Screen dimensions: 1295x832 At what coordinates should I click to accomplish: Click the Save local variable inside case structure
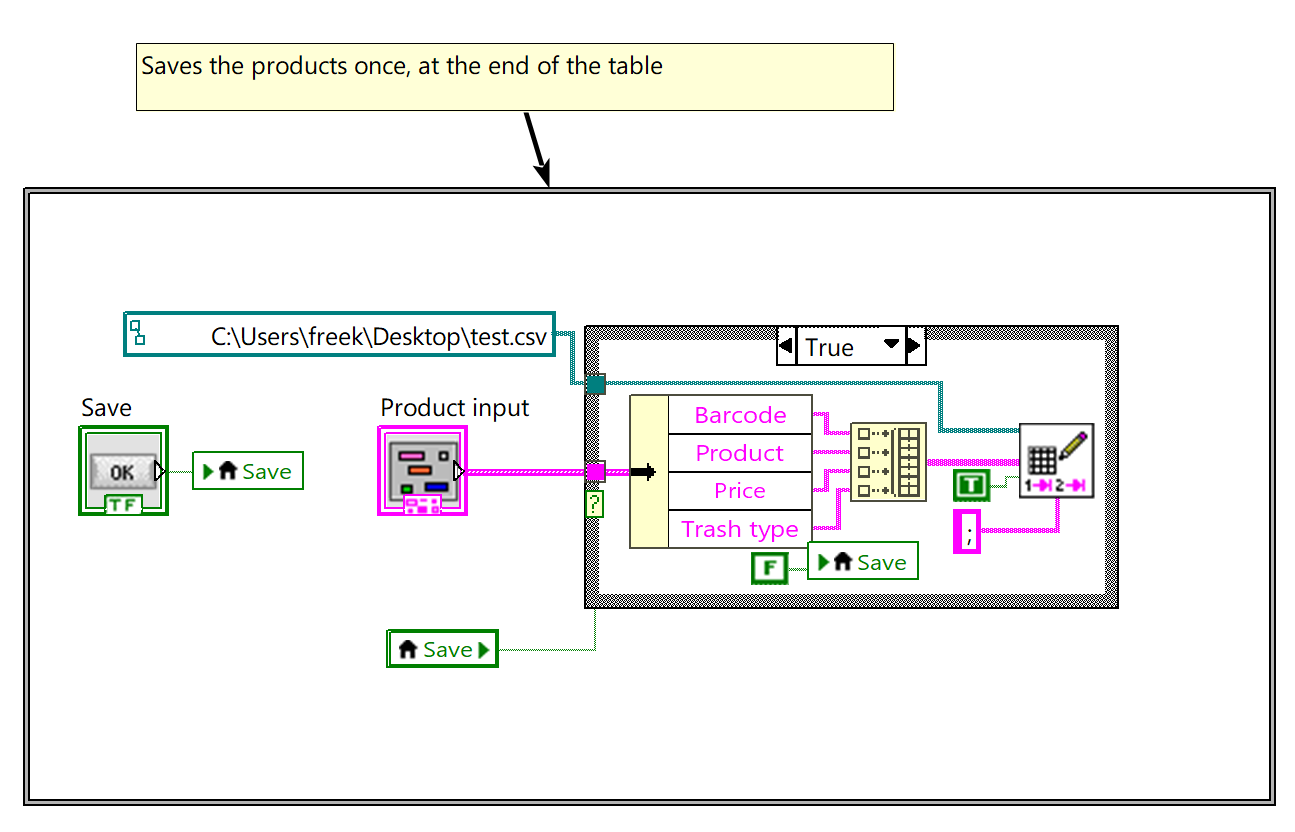862,562
